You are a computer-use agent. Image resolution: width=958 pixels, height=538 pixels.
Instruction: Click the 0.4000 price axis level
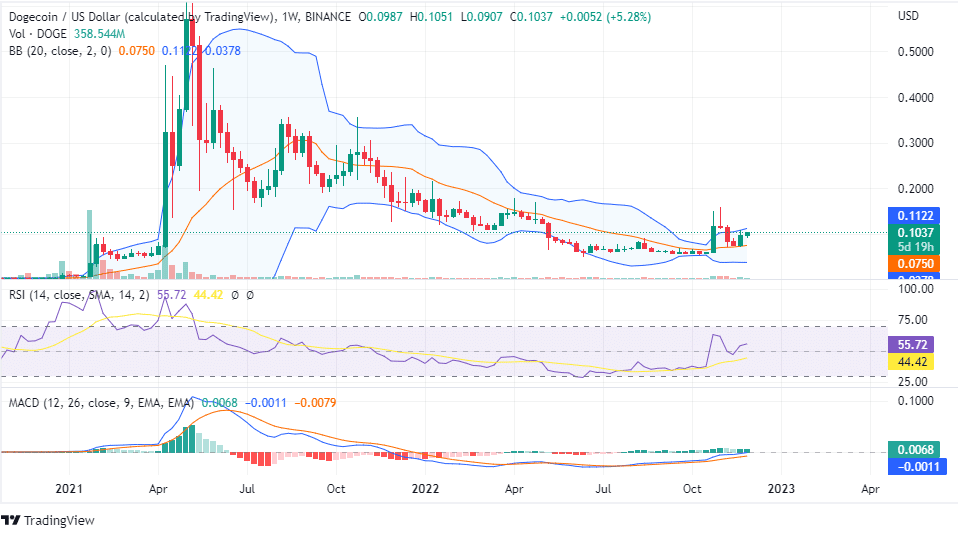point(915,98)
